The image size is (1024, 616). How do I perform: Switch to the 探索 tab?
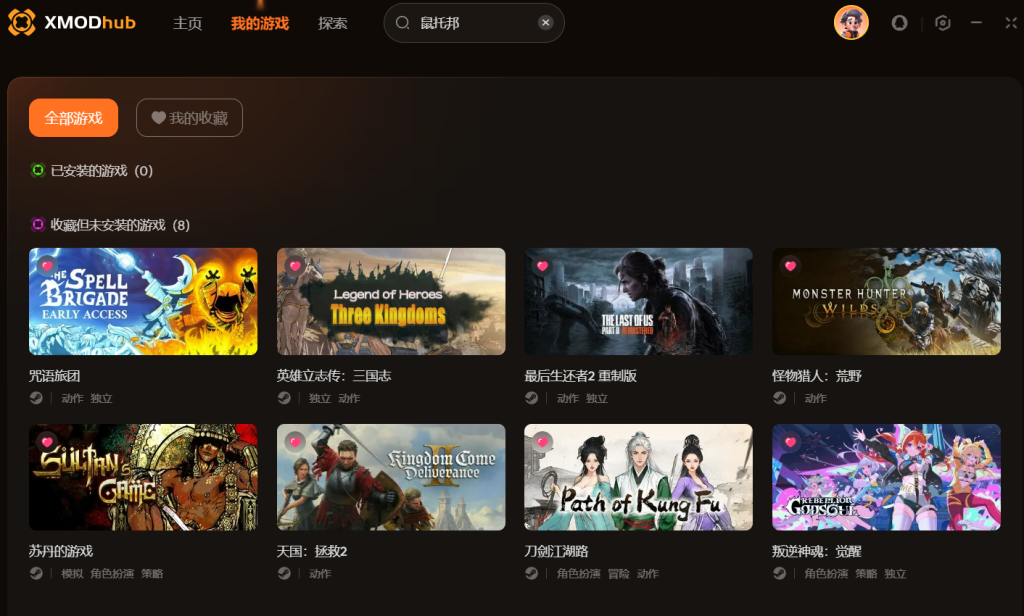pos(332,24)
